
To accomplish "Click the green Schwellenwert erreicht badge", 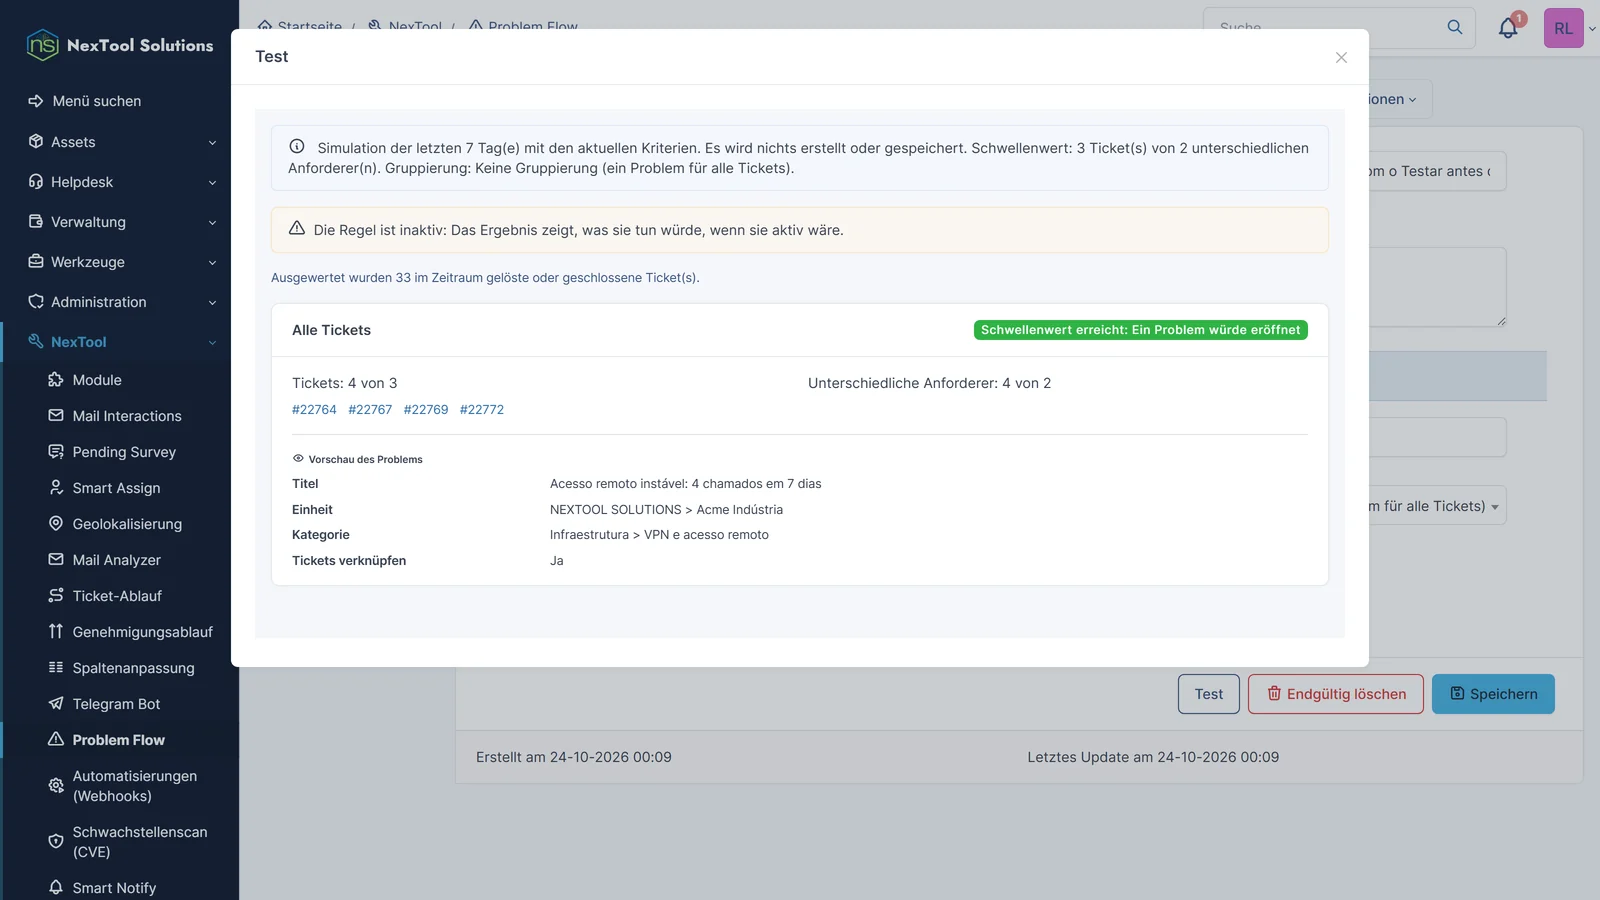I will [x=1141, y=330].
